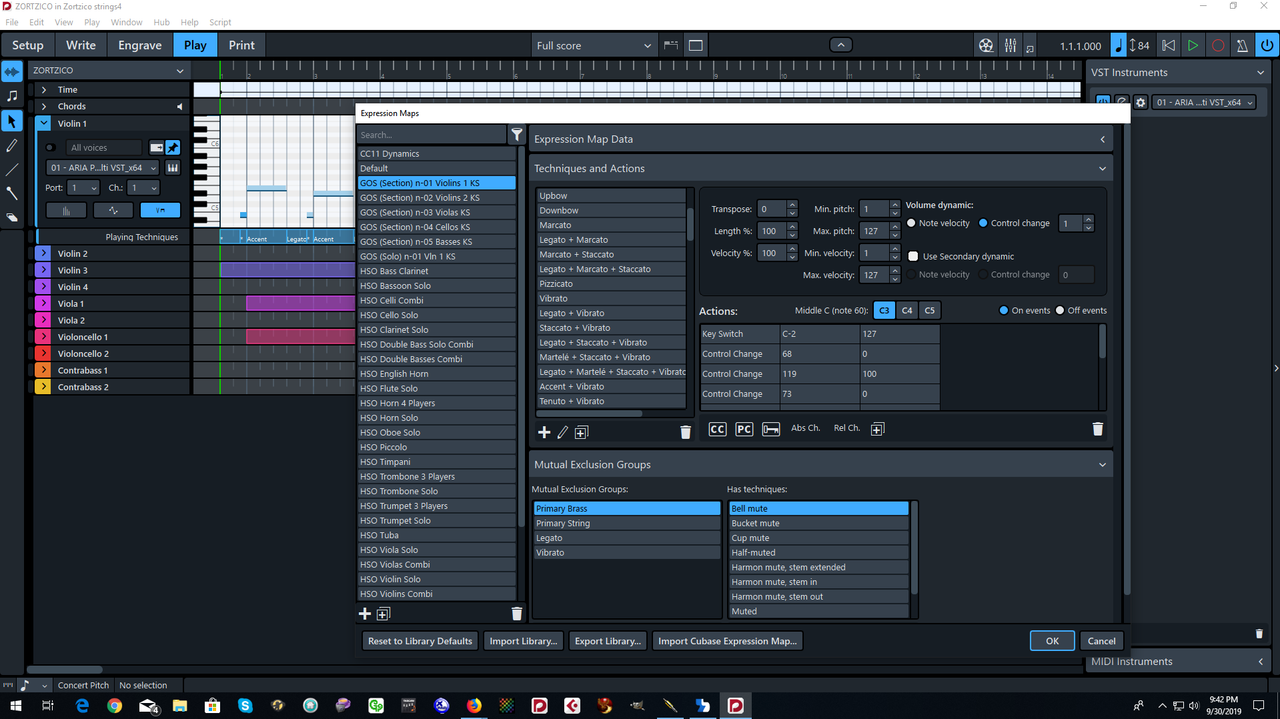
Task: Set Middle C to C3
Action: click(884, 310)
